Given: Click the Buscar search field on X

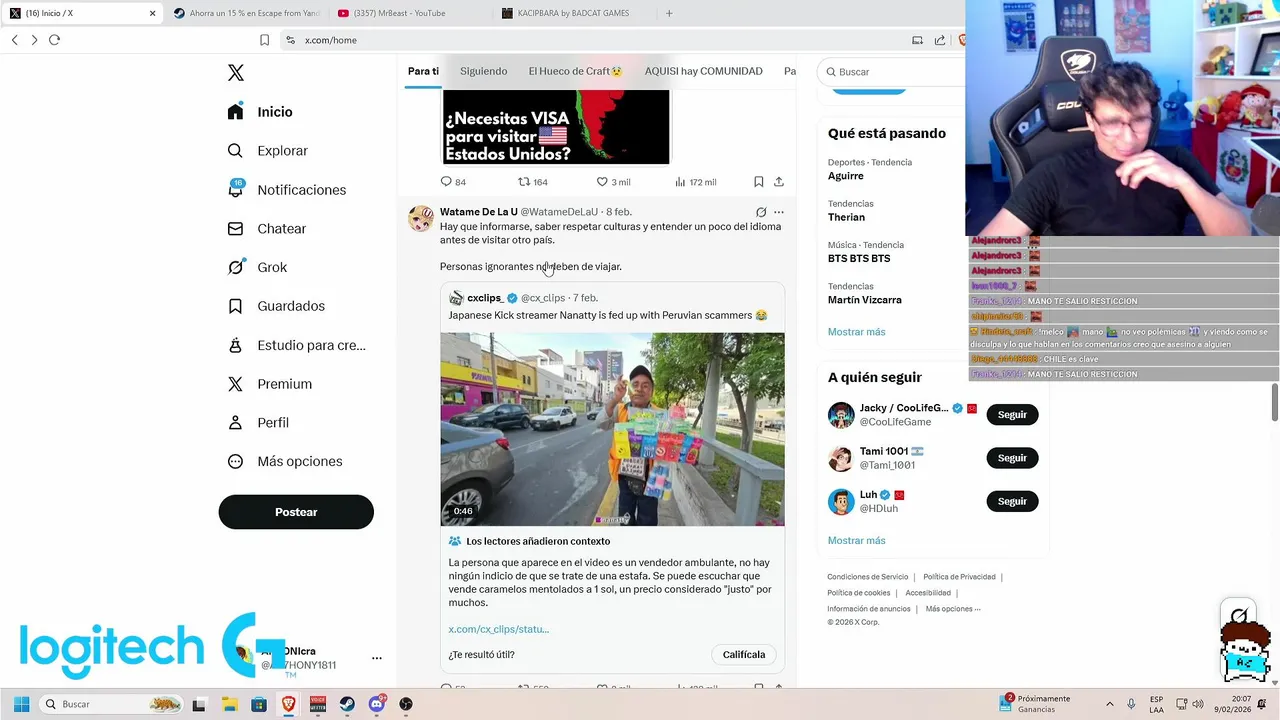Looking at the screenshot, I should 892,72.
